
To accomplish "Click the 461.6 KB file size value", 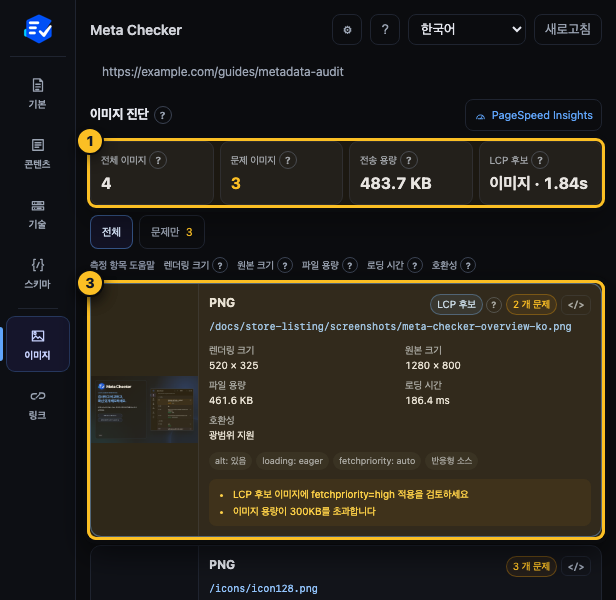I will coord(231,401).
